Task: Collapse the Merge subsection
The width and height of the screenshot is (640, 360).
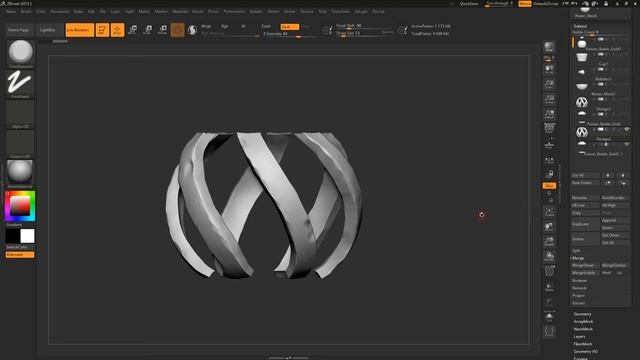Action: (578, 258)
